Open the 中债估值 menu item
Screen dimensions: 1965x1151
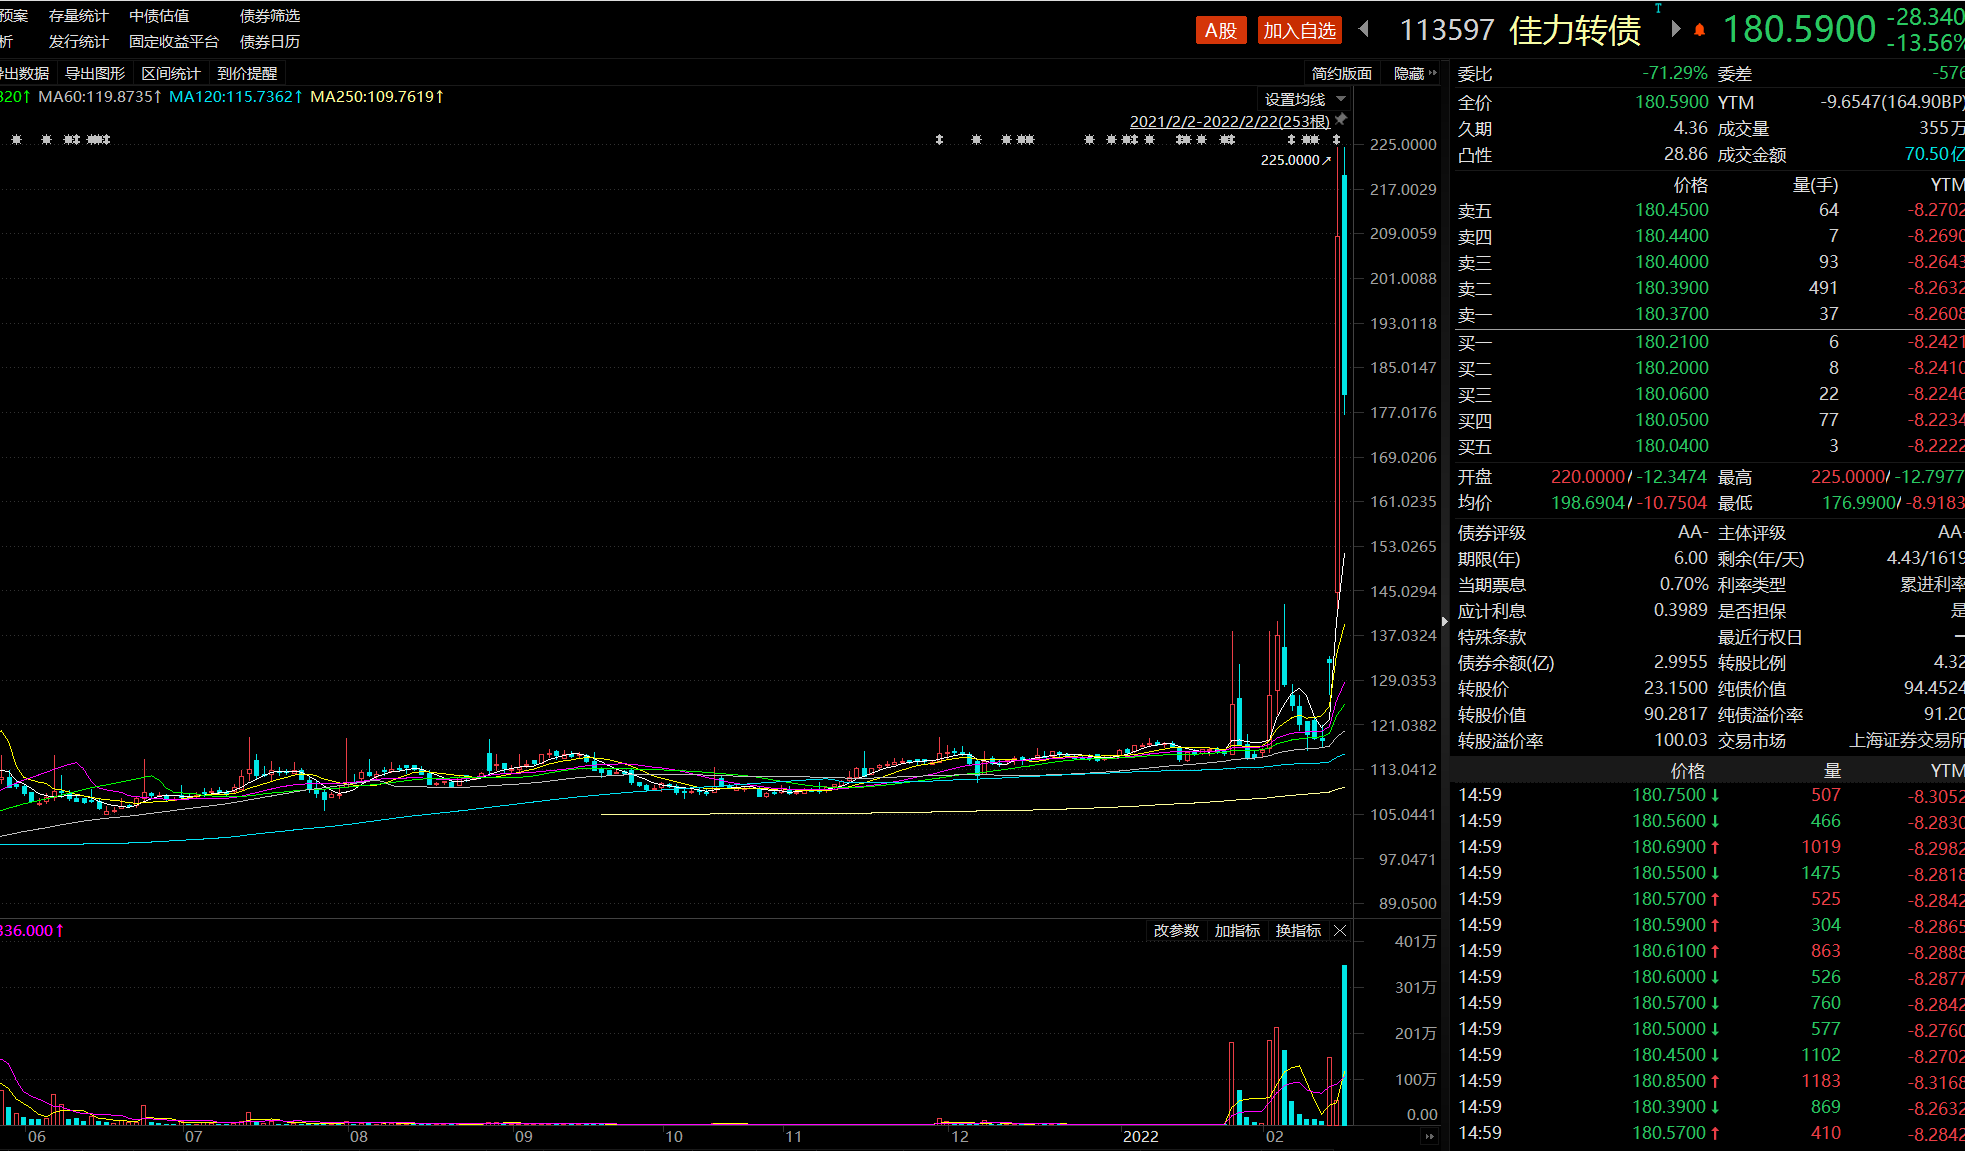tap(159, 16)
